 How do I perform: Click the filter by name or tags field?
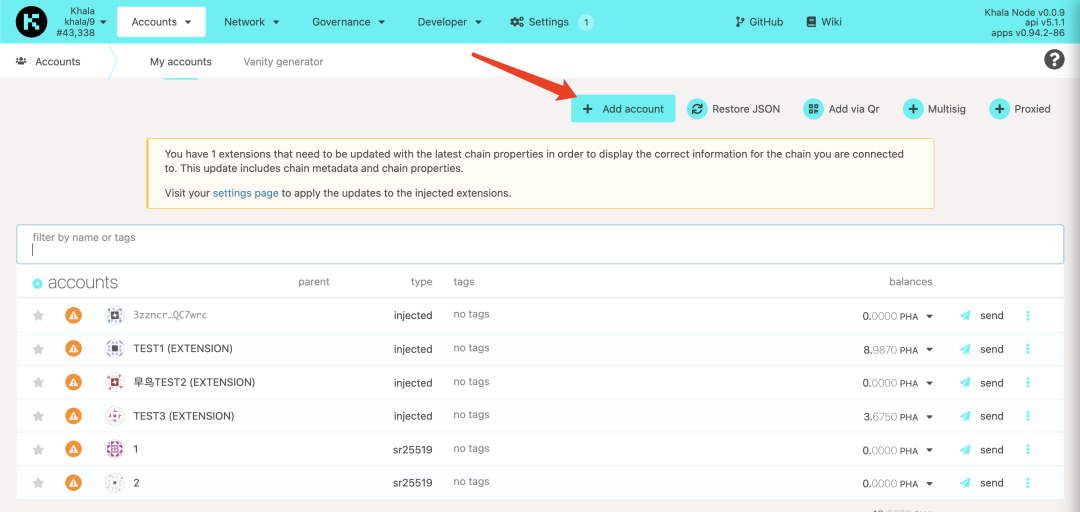click(x=540, y=245)
